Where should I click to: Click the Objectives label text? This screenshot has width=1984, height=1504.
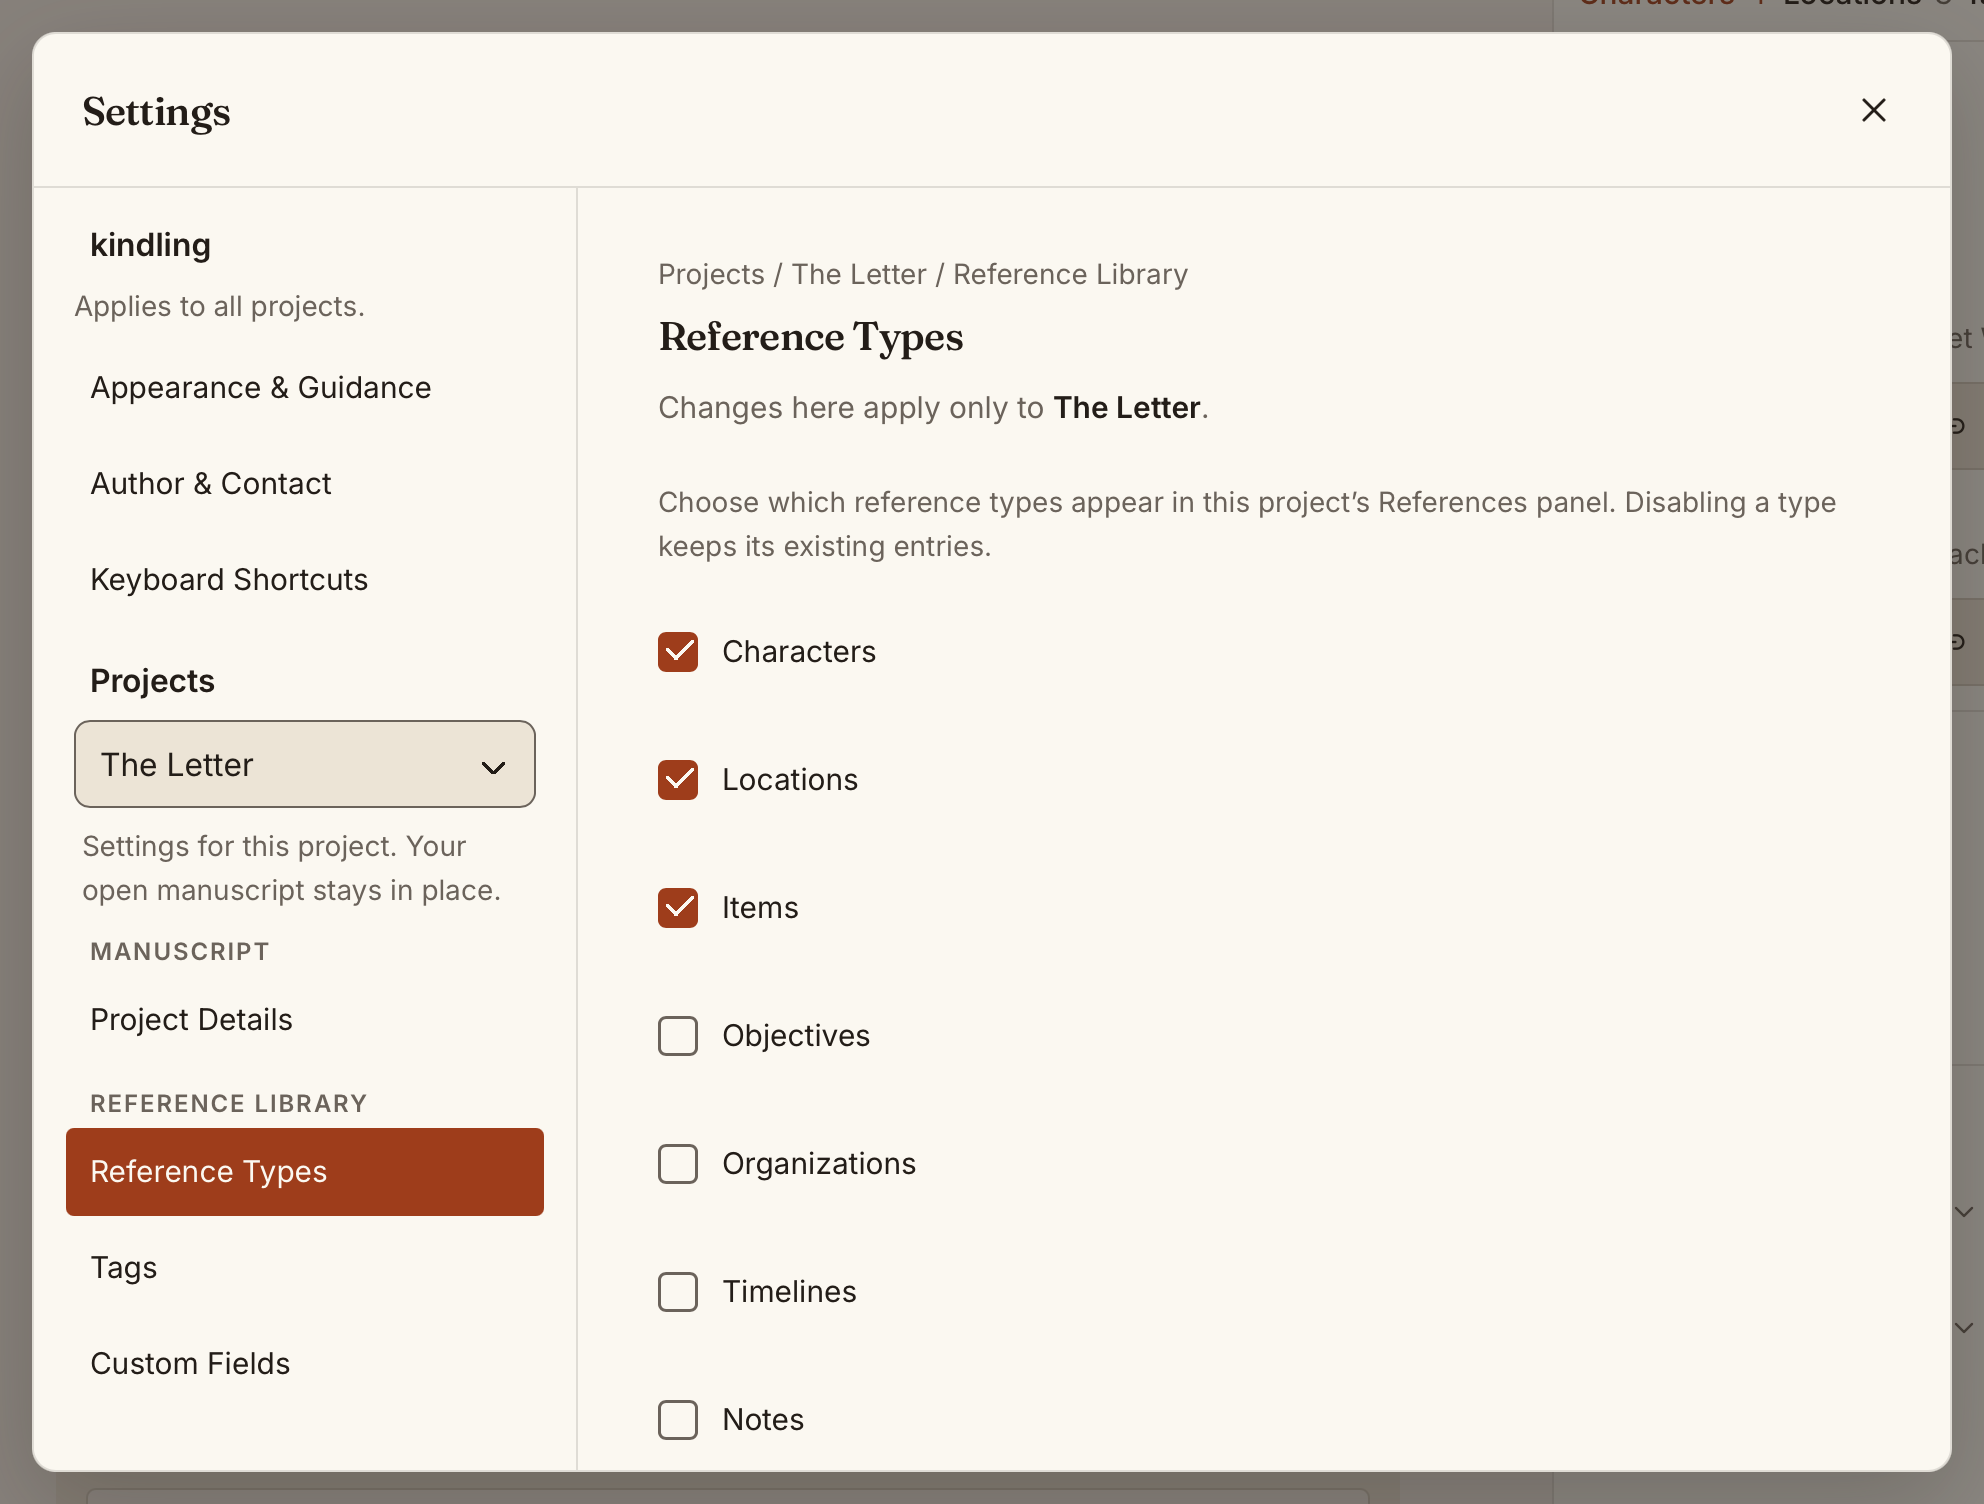pos(796,1036)
